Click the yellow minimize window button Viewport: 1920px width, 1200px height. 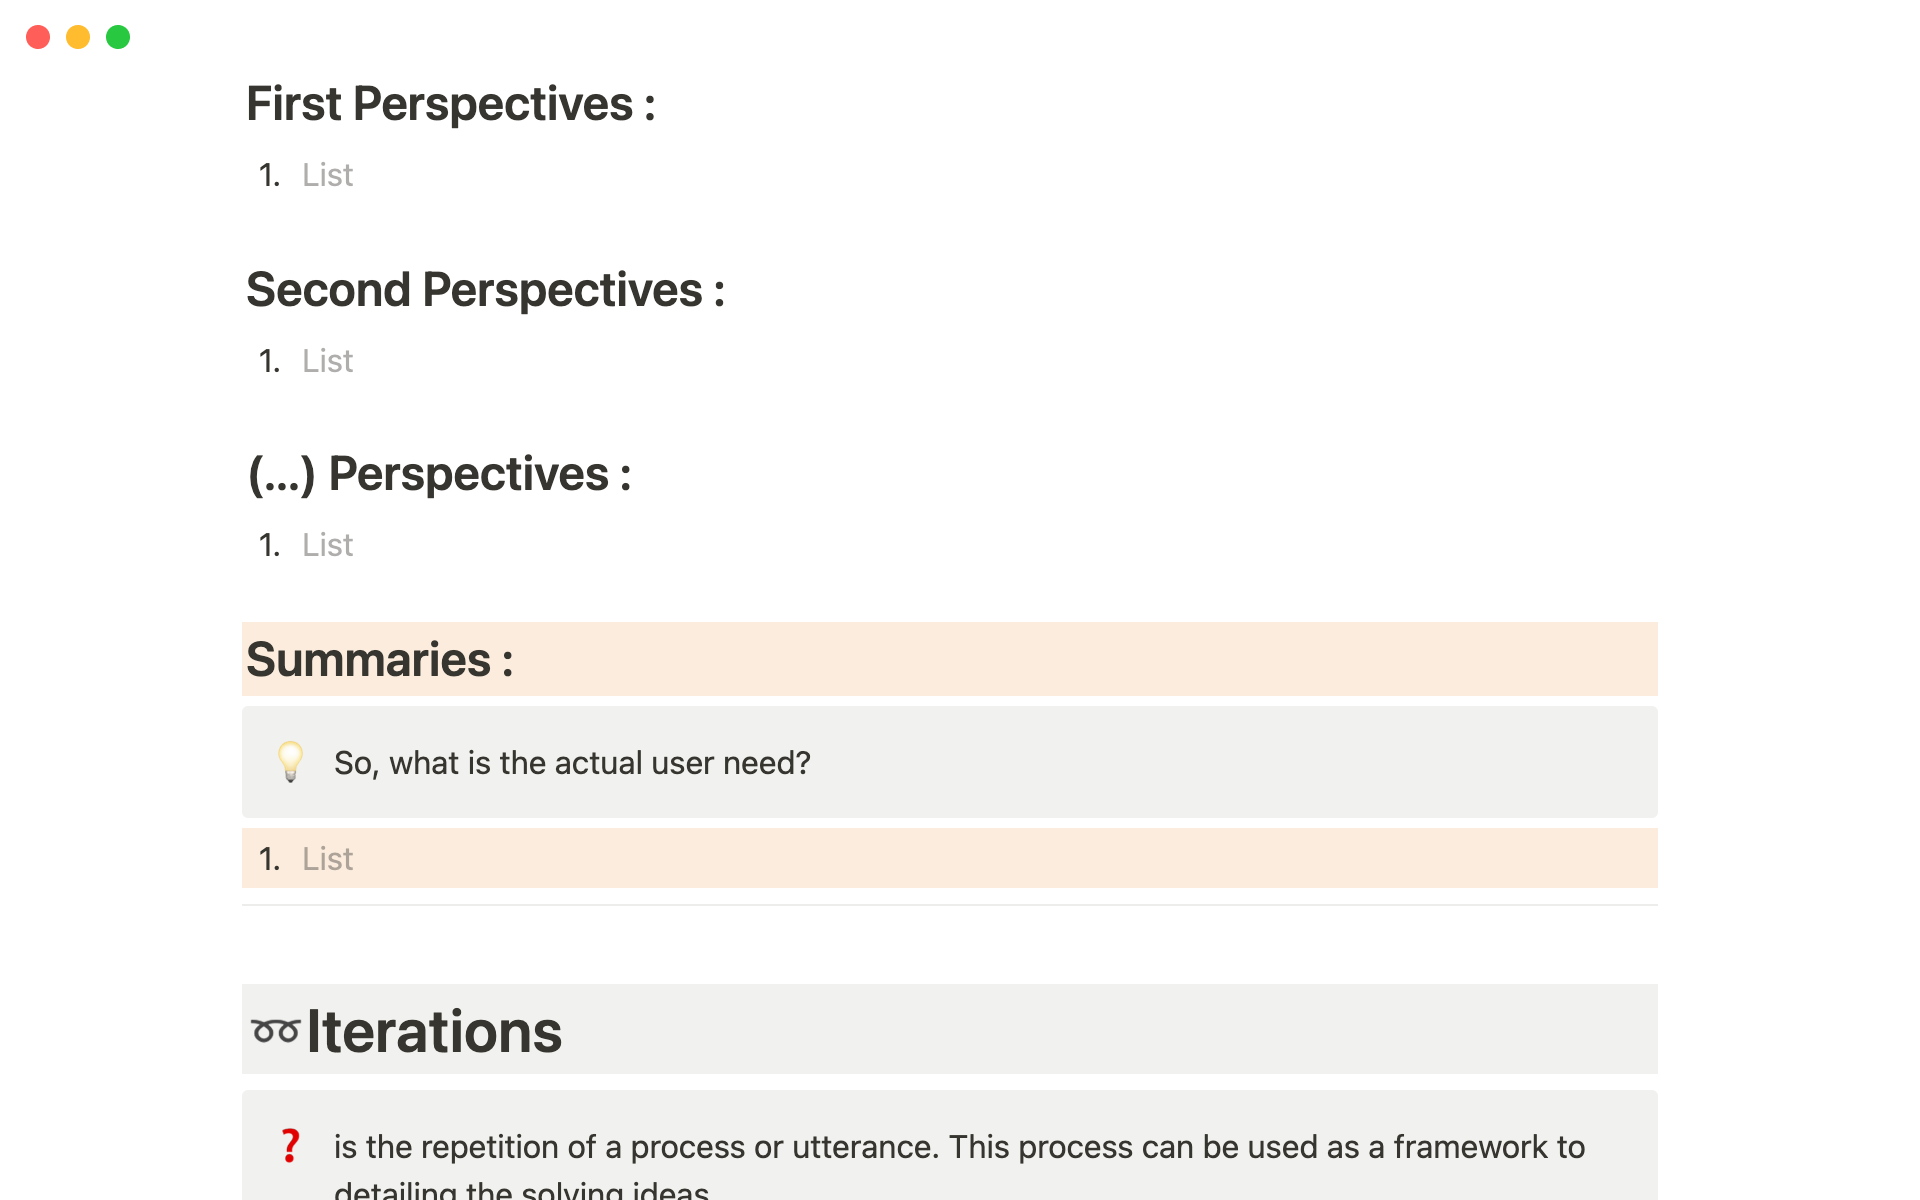tap(78, 37)
